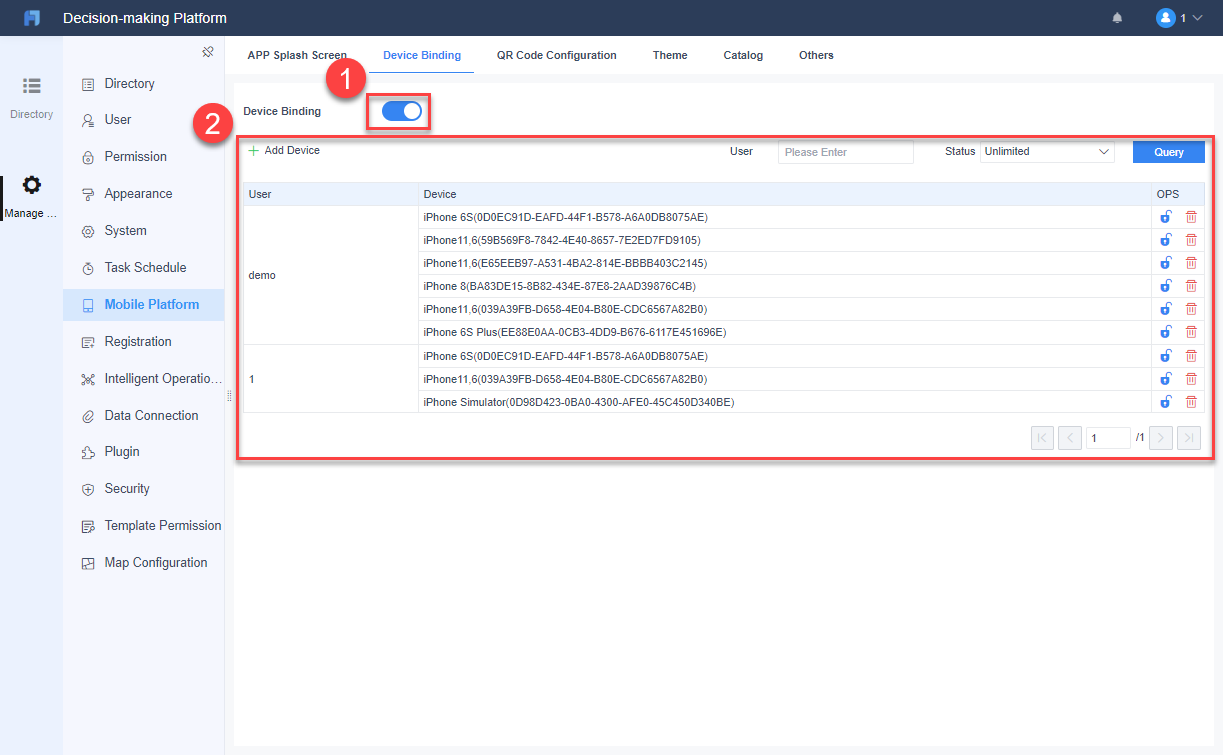
Task: Click the blue Query button
Action: point(1168,151)
